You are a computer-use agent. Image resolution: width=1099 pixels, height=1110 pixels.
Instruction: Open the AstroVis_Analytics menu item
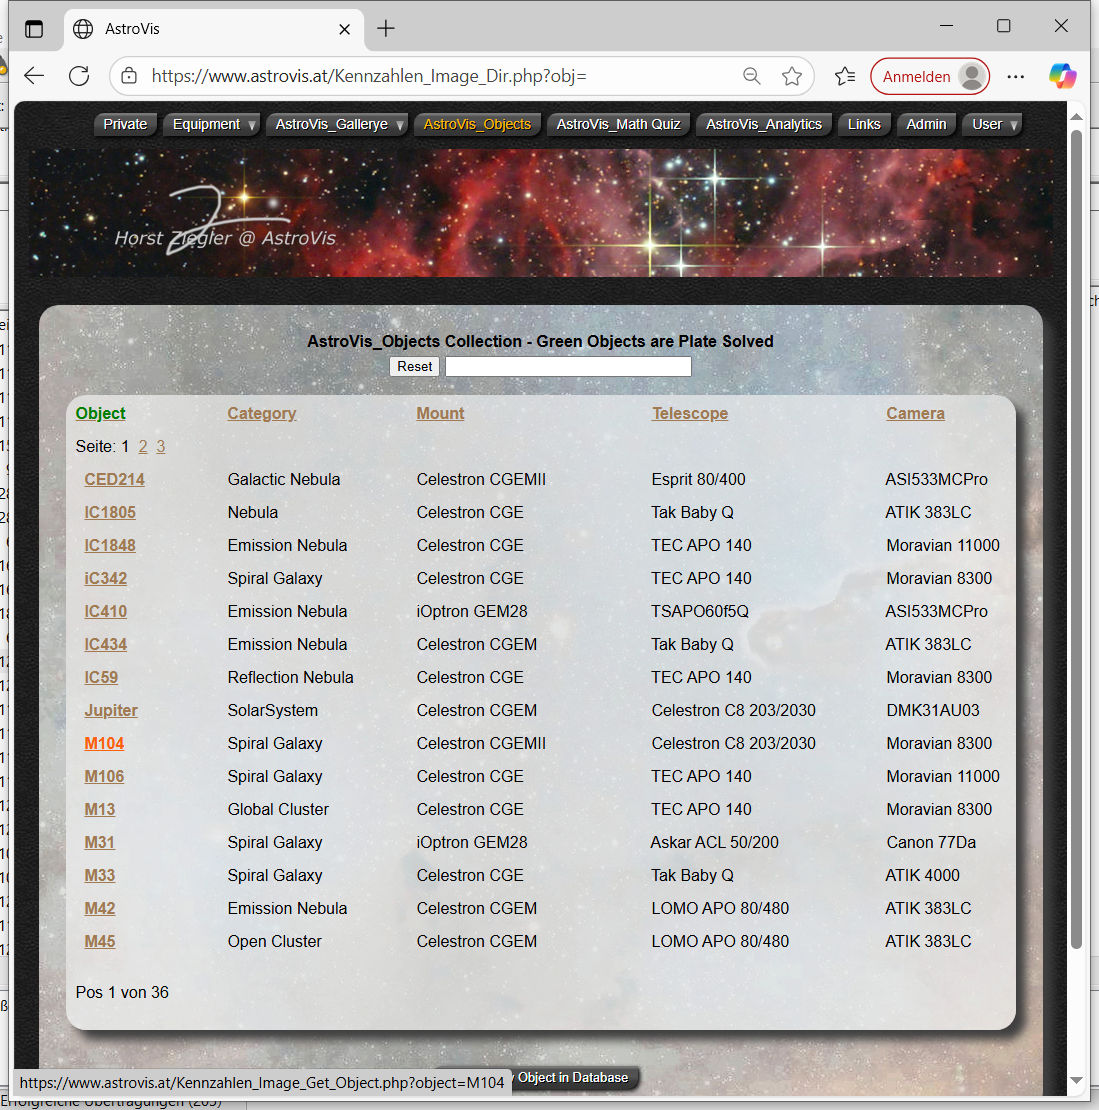(763, 124)
